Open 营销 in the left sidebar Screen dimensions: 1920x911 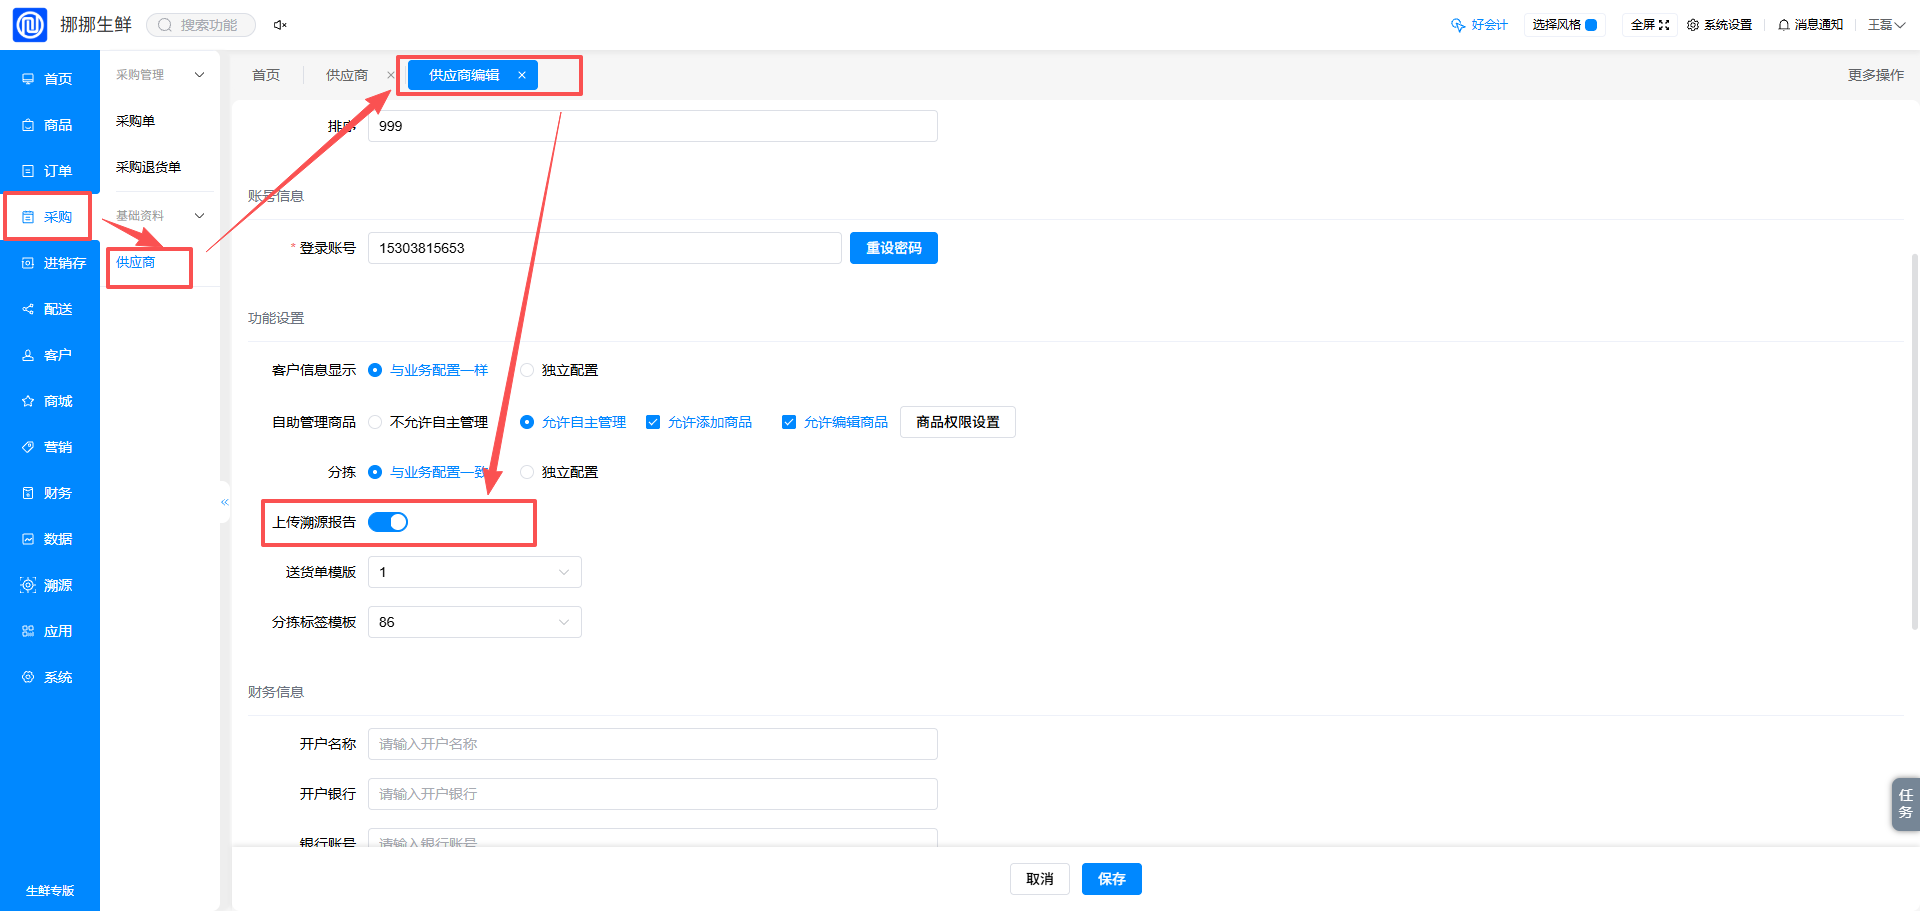pyautogui.click(x=48, y=447)
